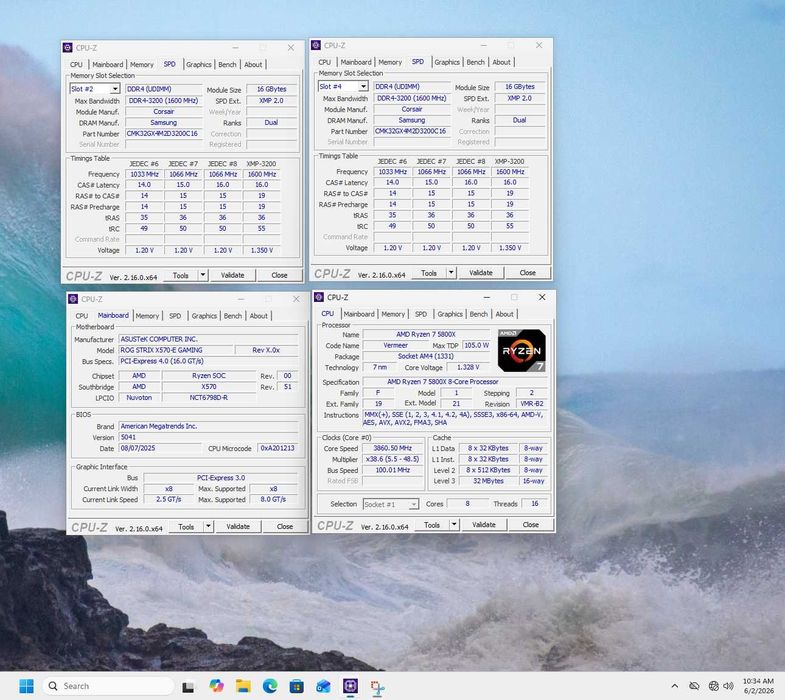Image resolution: width=785 pixels, height=700 pixels.
Task: Click 'PCI-Express 4.0 (16.0 GT/s)' bus specs
Action: (x=208, y=361)
